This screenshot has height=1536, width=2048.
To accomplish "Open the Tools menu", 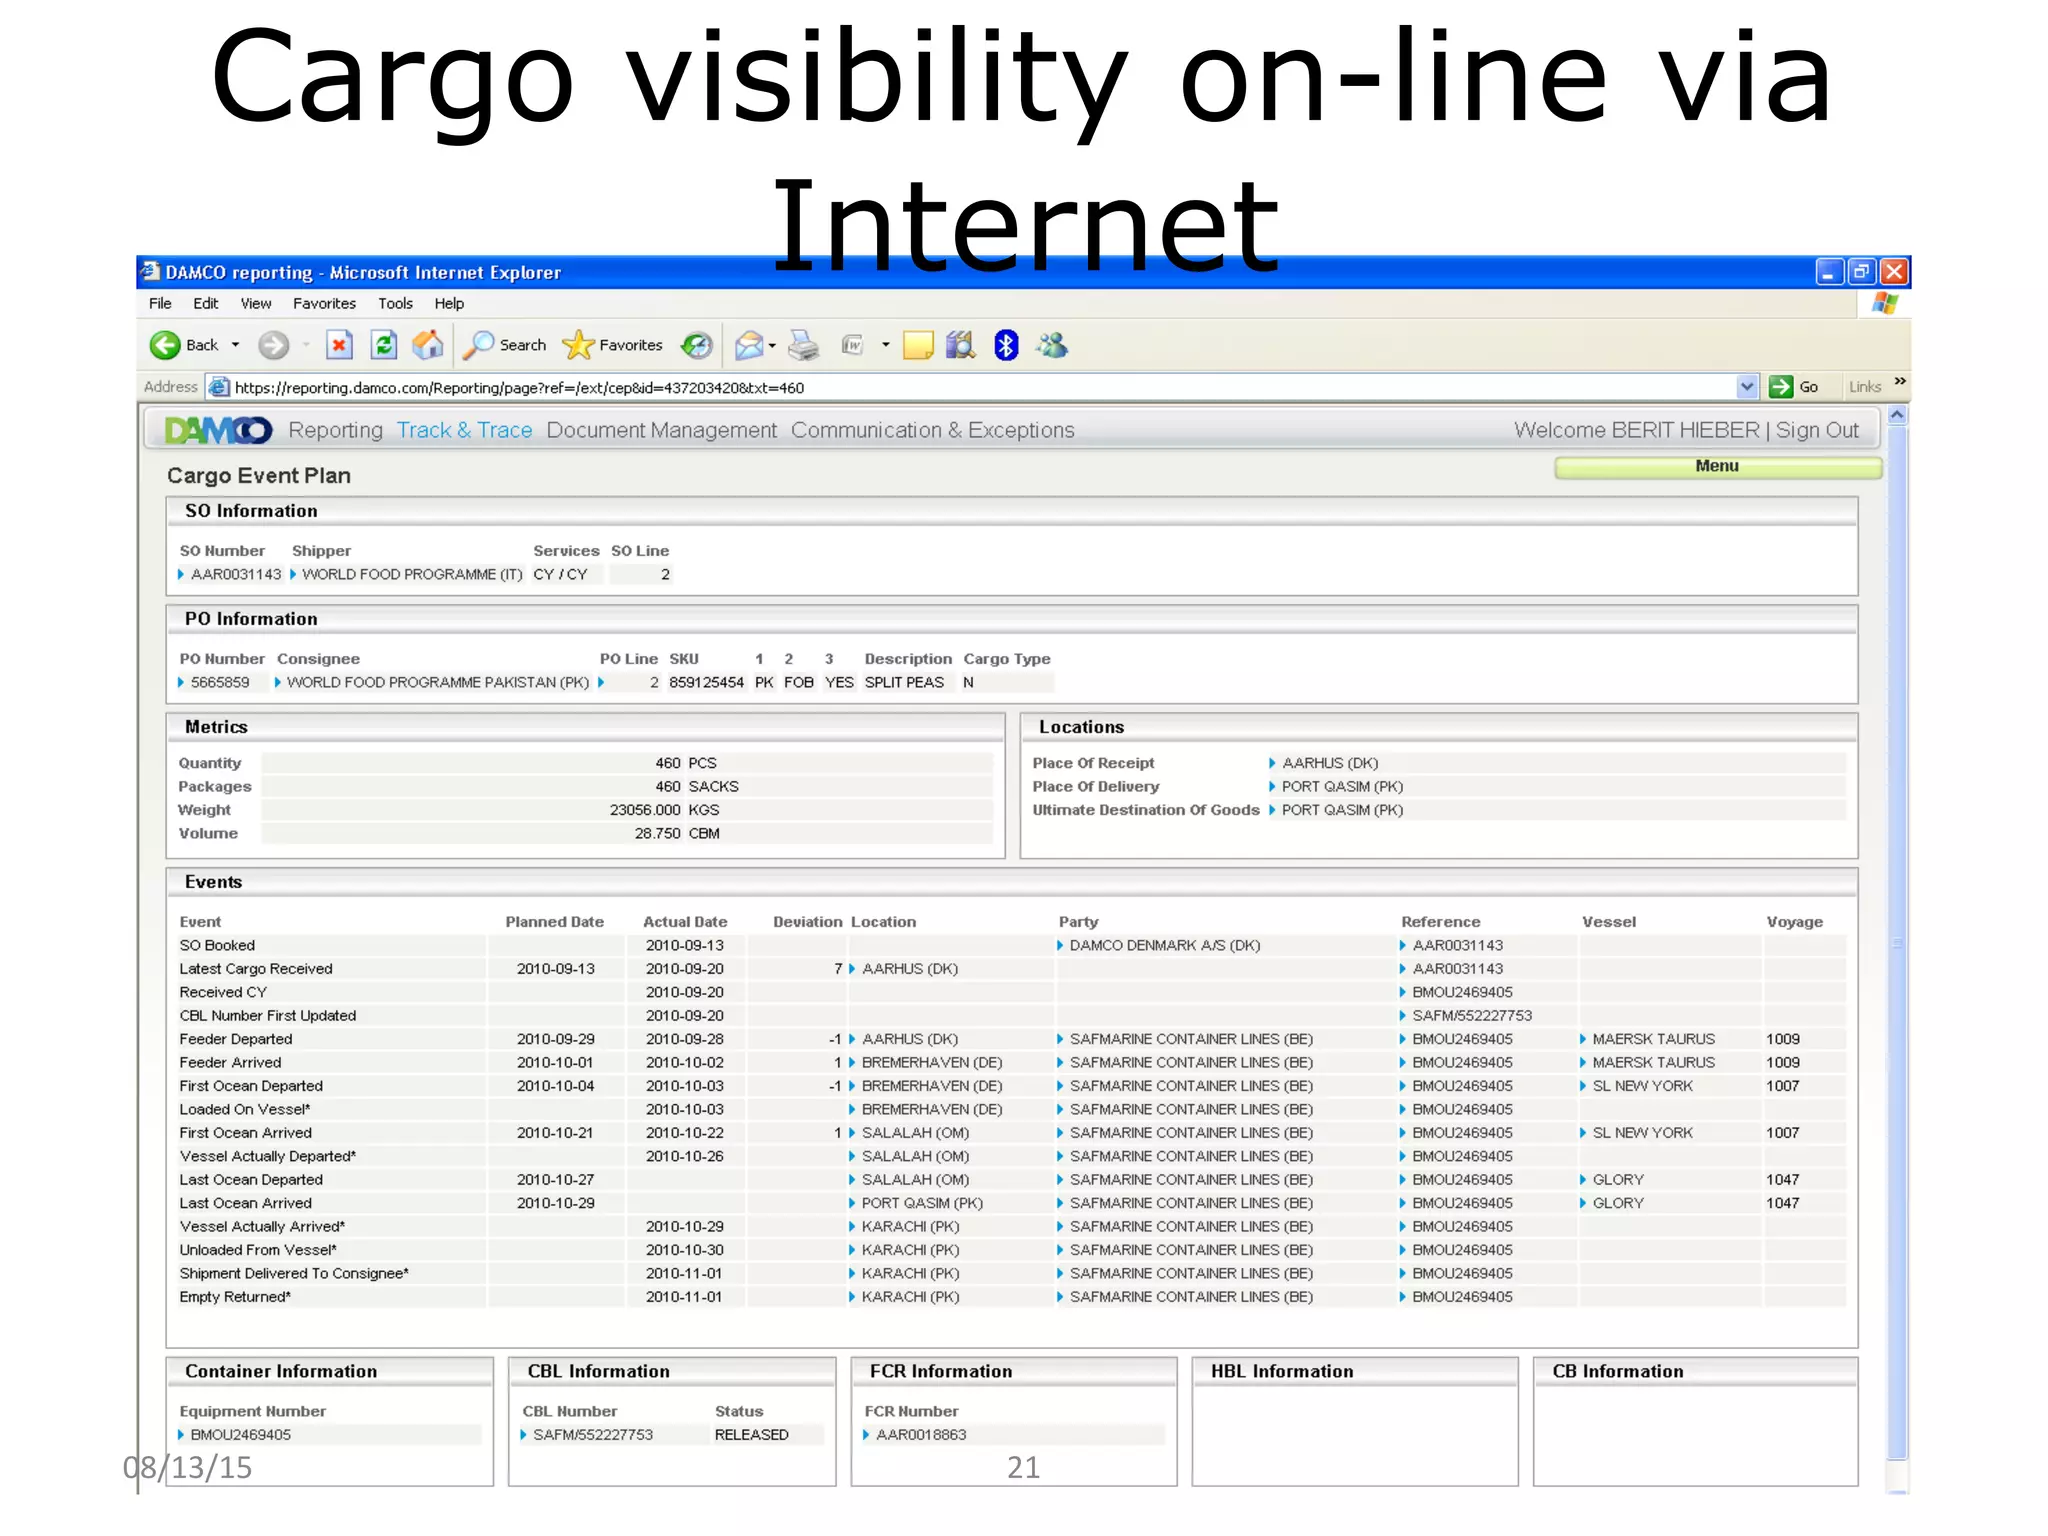I will click(x=395, y=303).
